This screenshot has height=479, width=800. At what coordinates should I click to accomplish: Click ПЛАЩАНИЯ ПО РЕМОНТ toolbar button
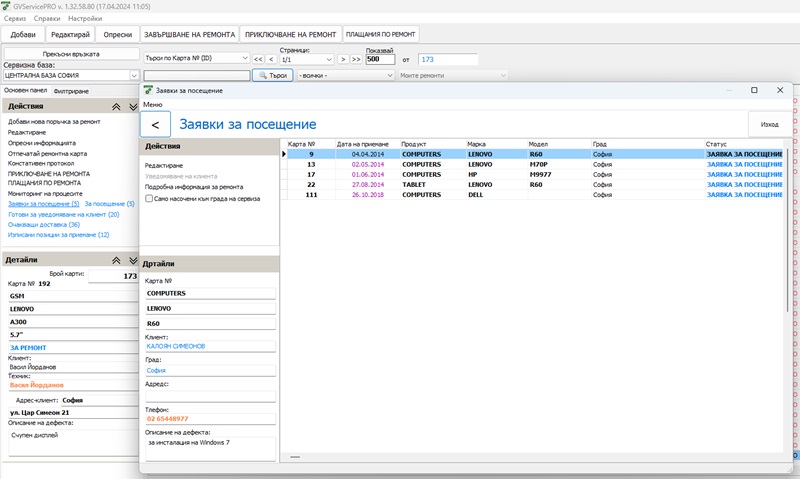(381, 34)
